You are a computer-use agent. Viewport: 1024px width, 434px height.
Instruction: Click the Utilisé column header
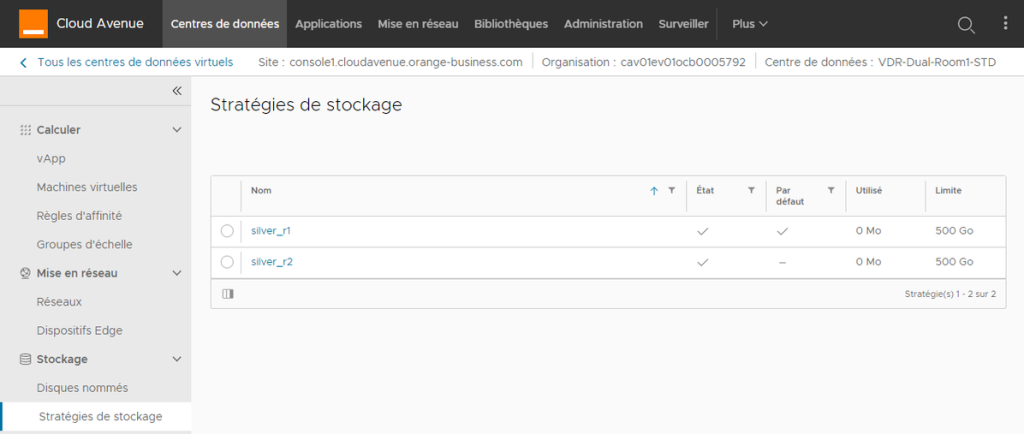point(869,191)
